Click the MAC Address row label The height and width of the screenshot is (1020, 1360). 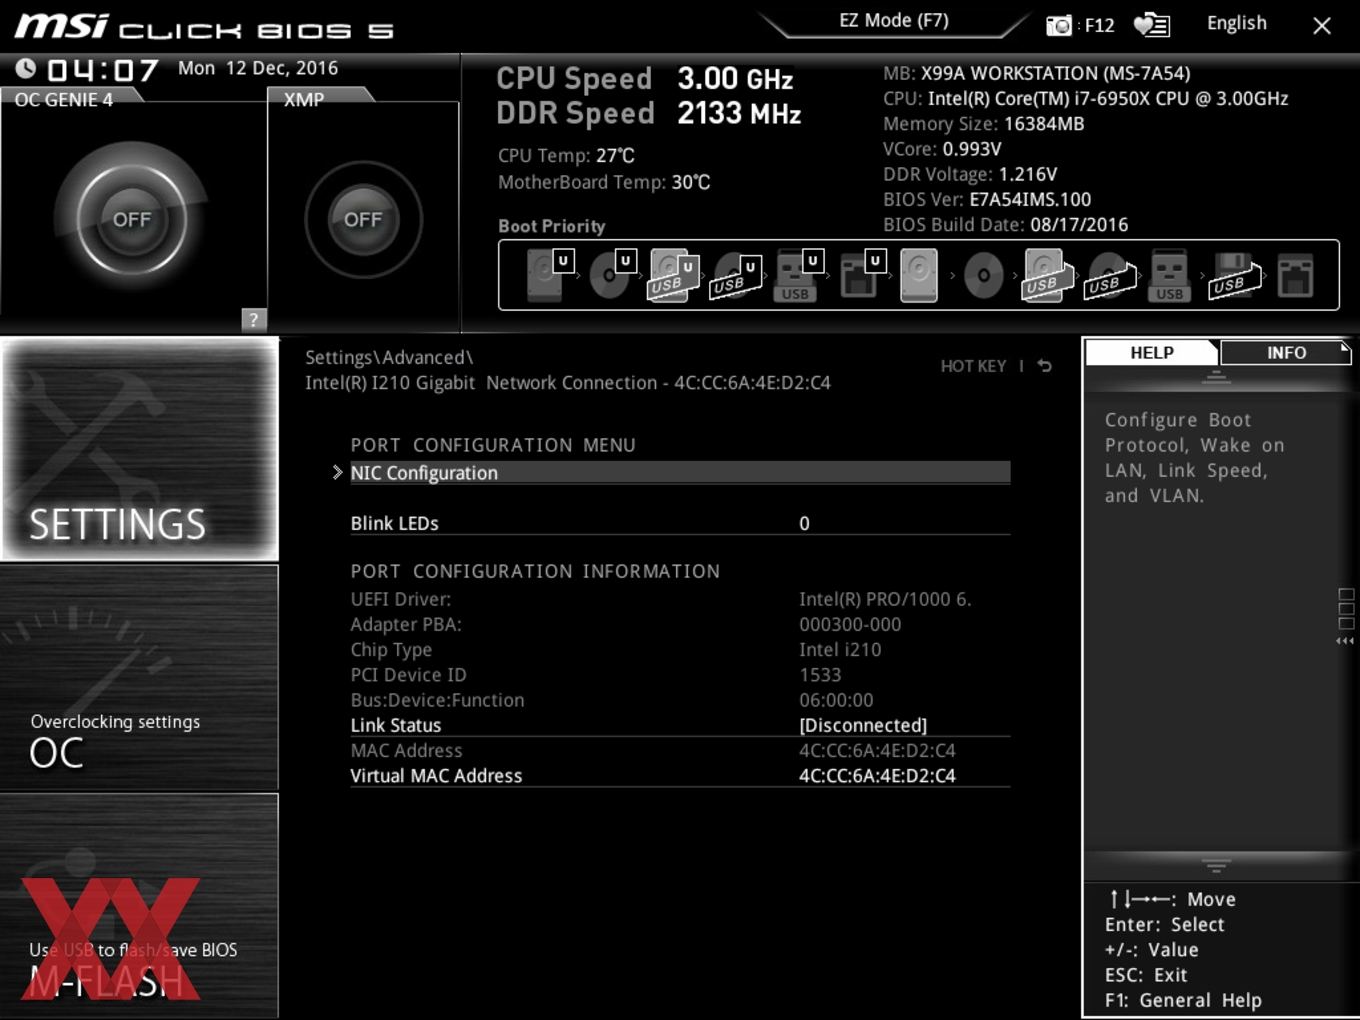(x=406, y=750)
